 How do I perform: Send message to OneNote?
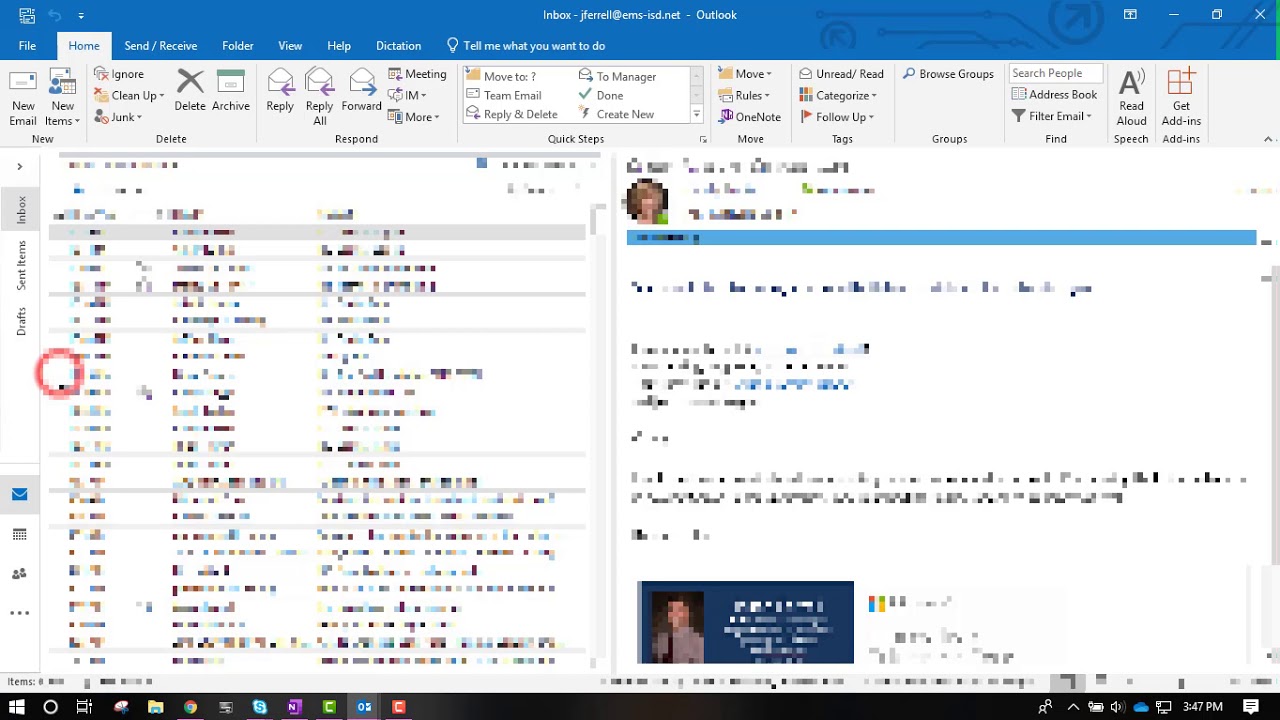tap(749, 117)
